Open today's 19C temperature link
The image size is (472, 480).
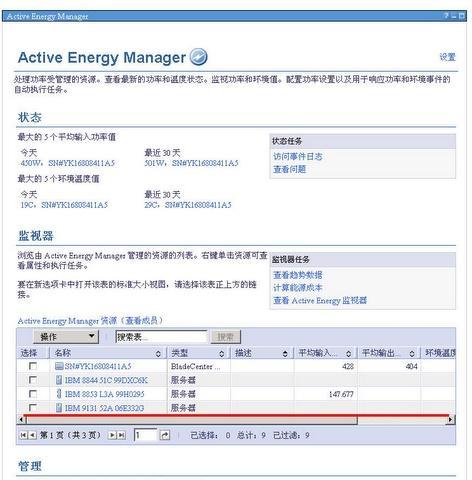point(64,205)
